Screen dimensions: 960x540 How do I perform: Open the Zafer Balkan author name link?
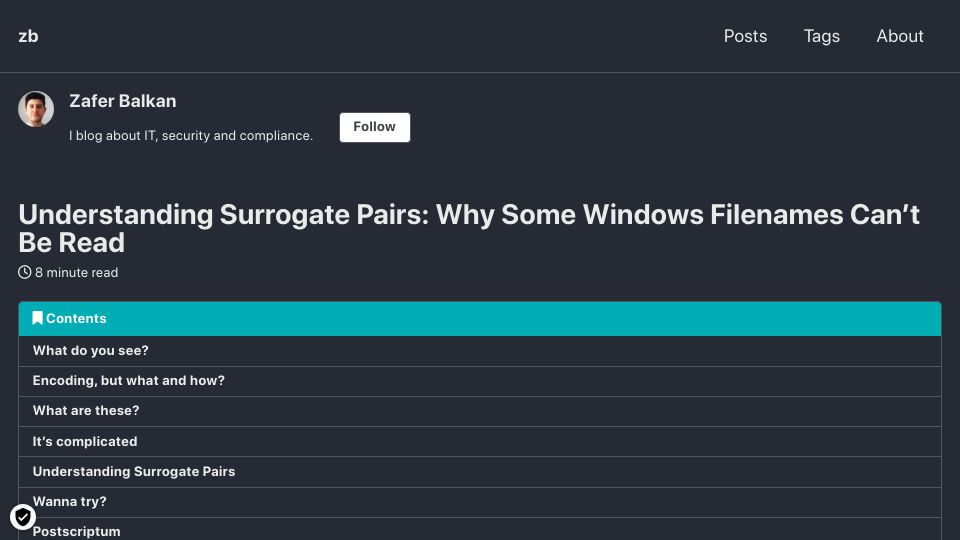tap(122, 101)
